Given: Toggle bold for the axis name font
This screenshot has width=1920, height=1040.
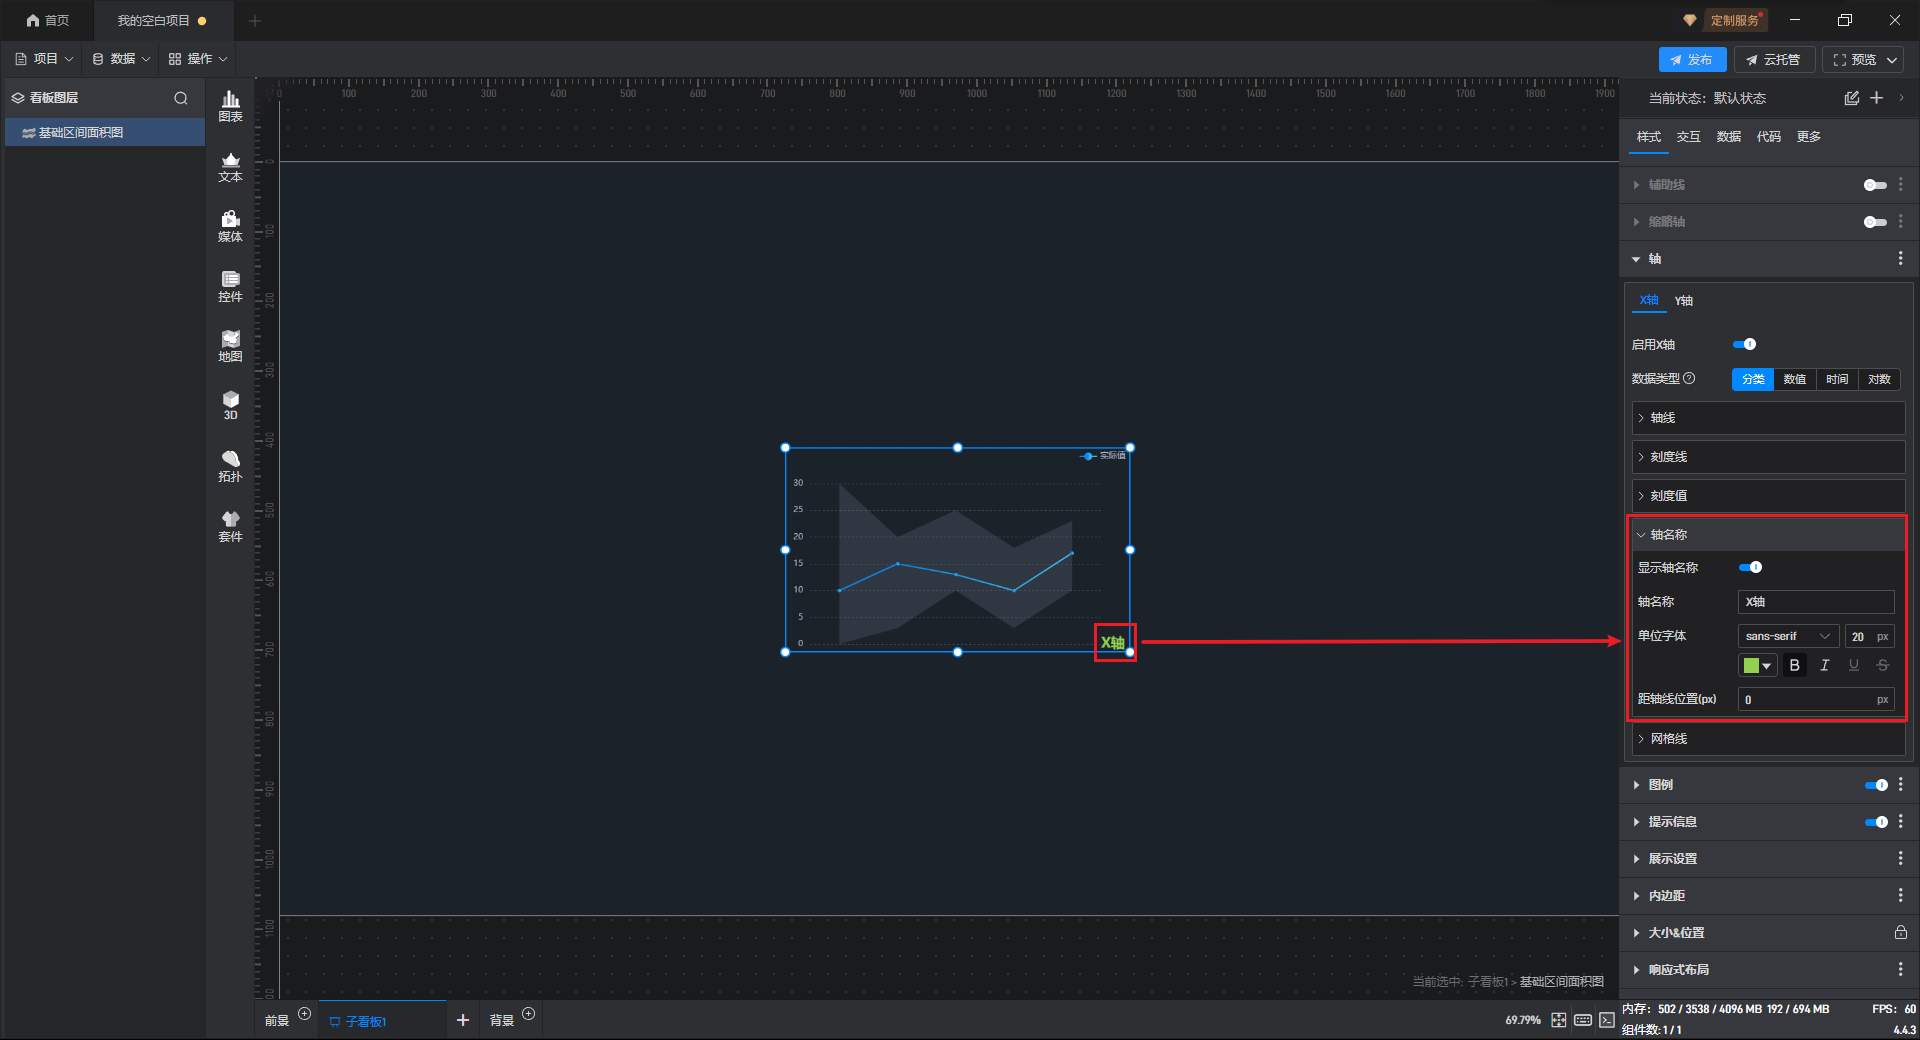Looking at the screenshot, I should pyautogui.click(x=1795, y=665).
